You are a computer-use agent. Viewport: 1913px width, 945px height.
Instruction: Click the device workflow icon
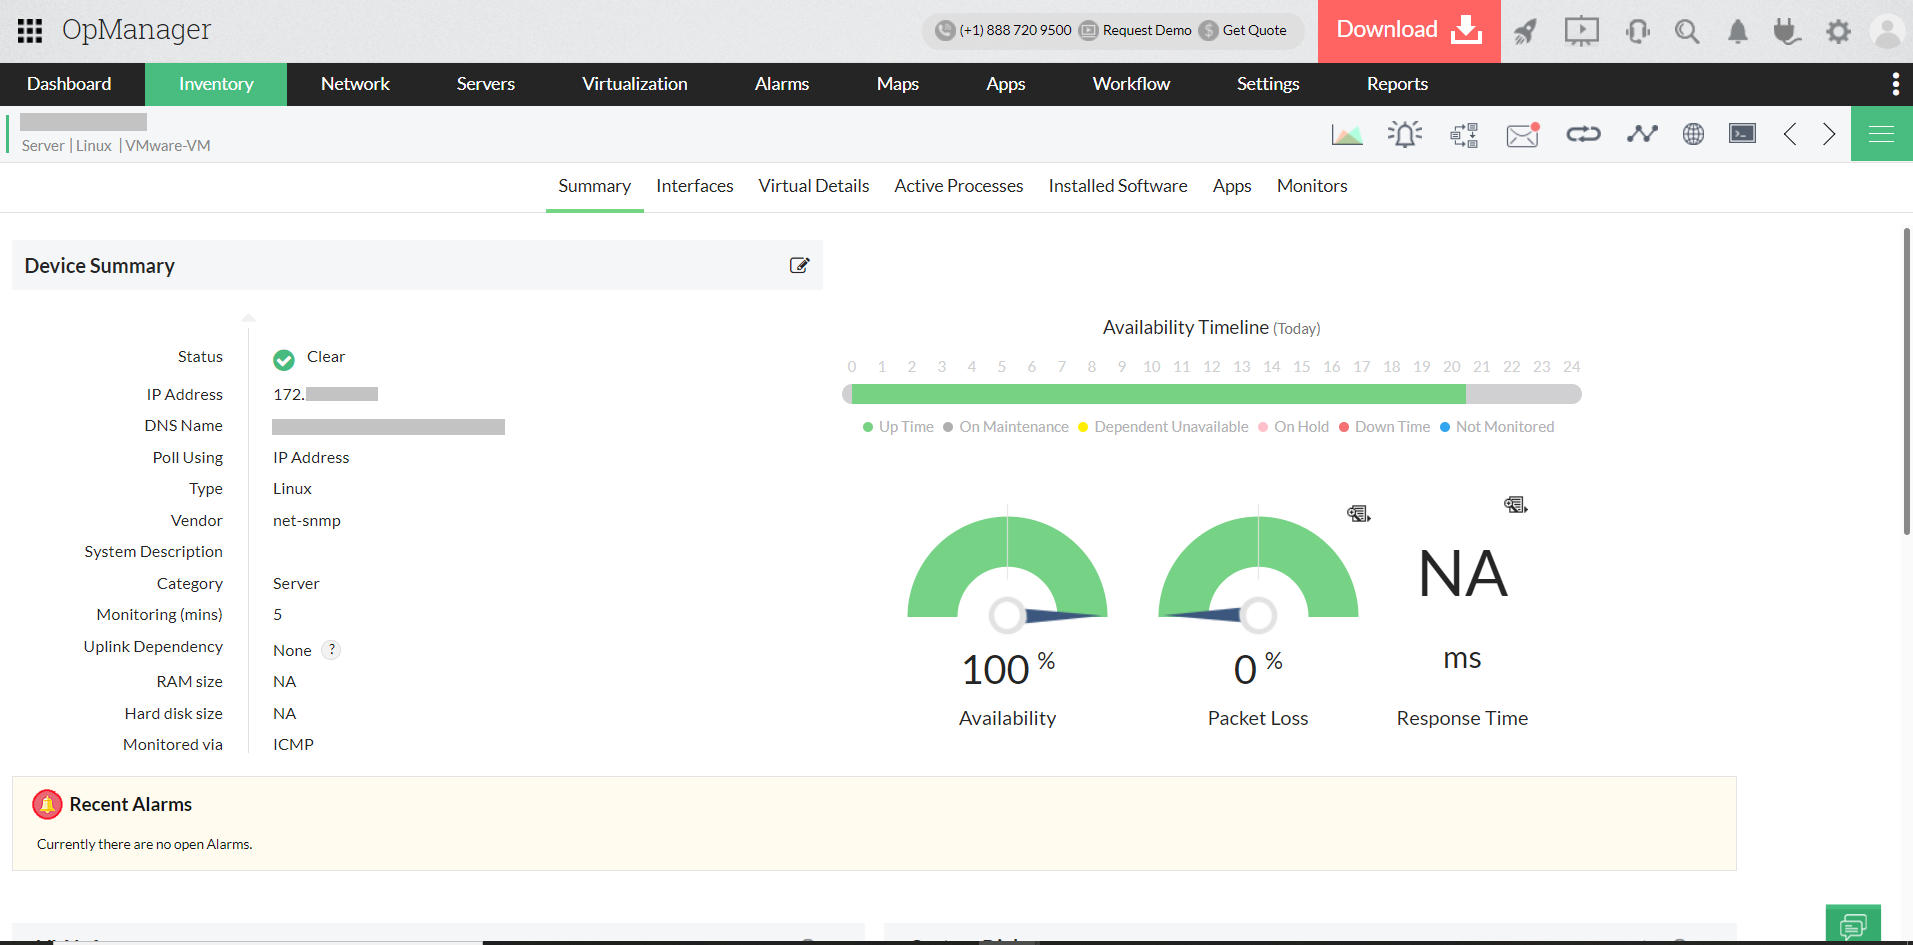pos(1464,135)
